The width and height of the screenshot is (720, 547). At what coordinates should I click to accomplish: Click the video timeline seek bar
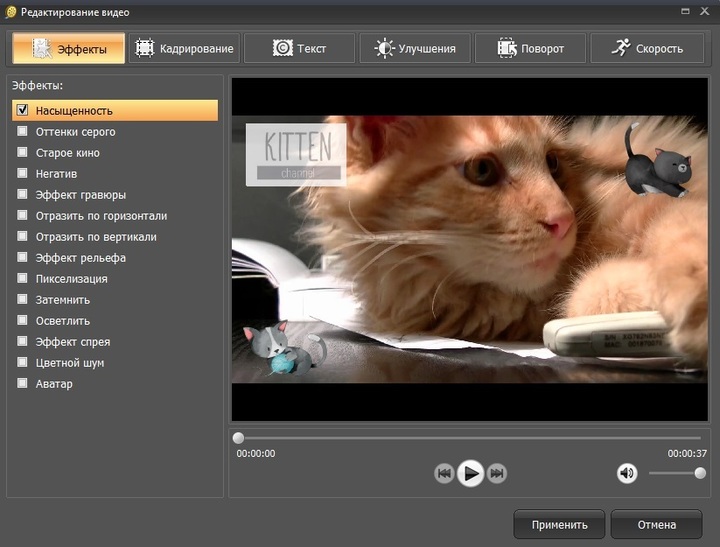(470, 438)
